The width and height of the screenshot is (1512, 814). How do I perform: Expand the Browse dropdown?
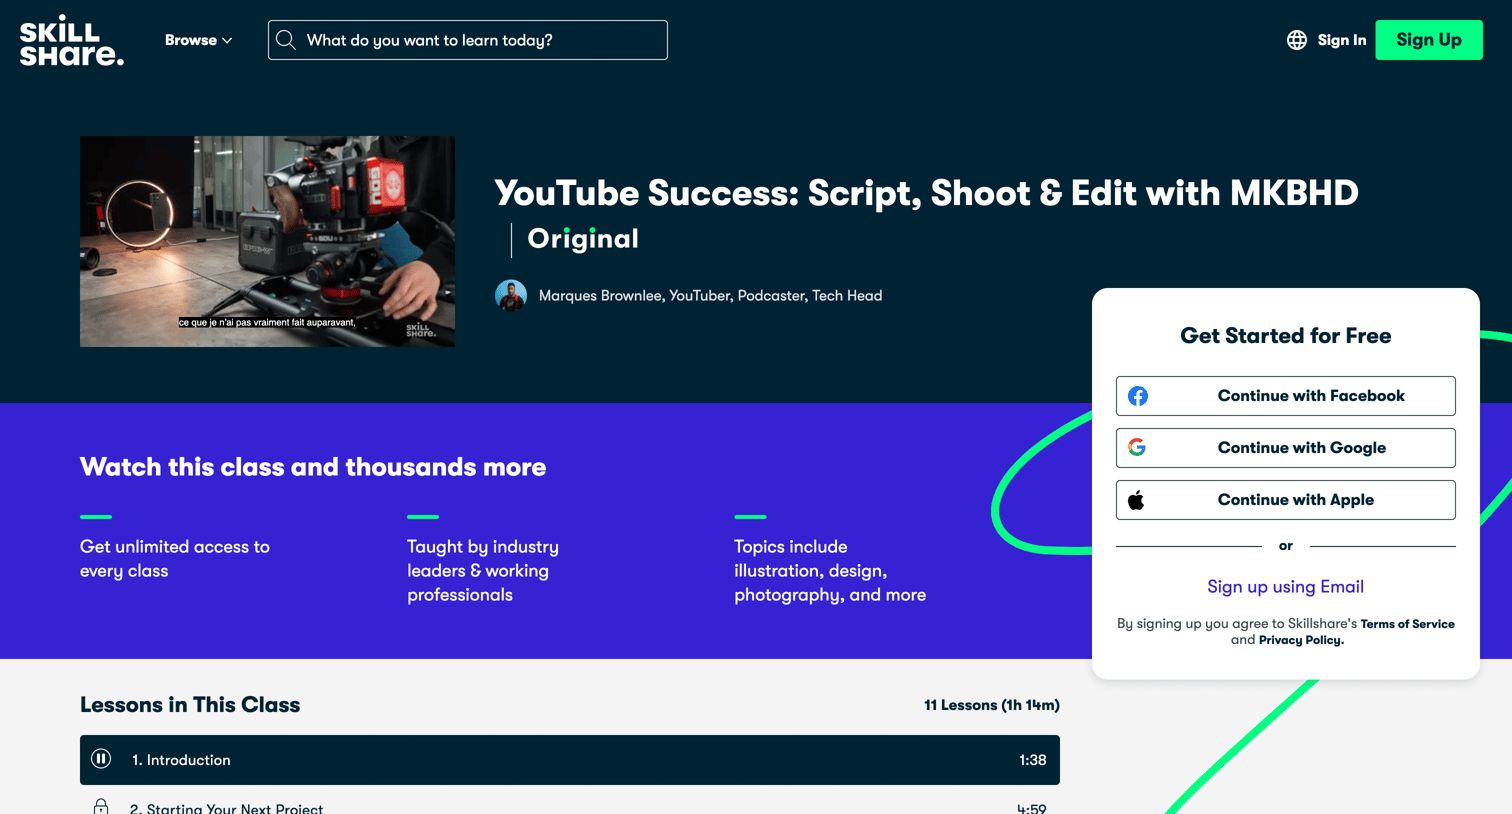198,40
